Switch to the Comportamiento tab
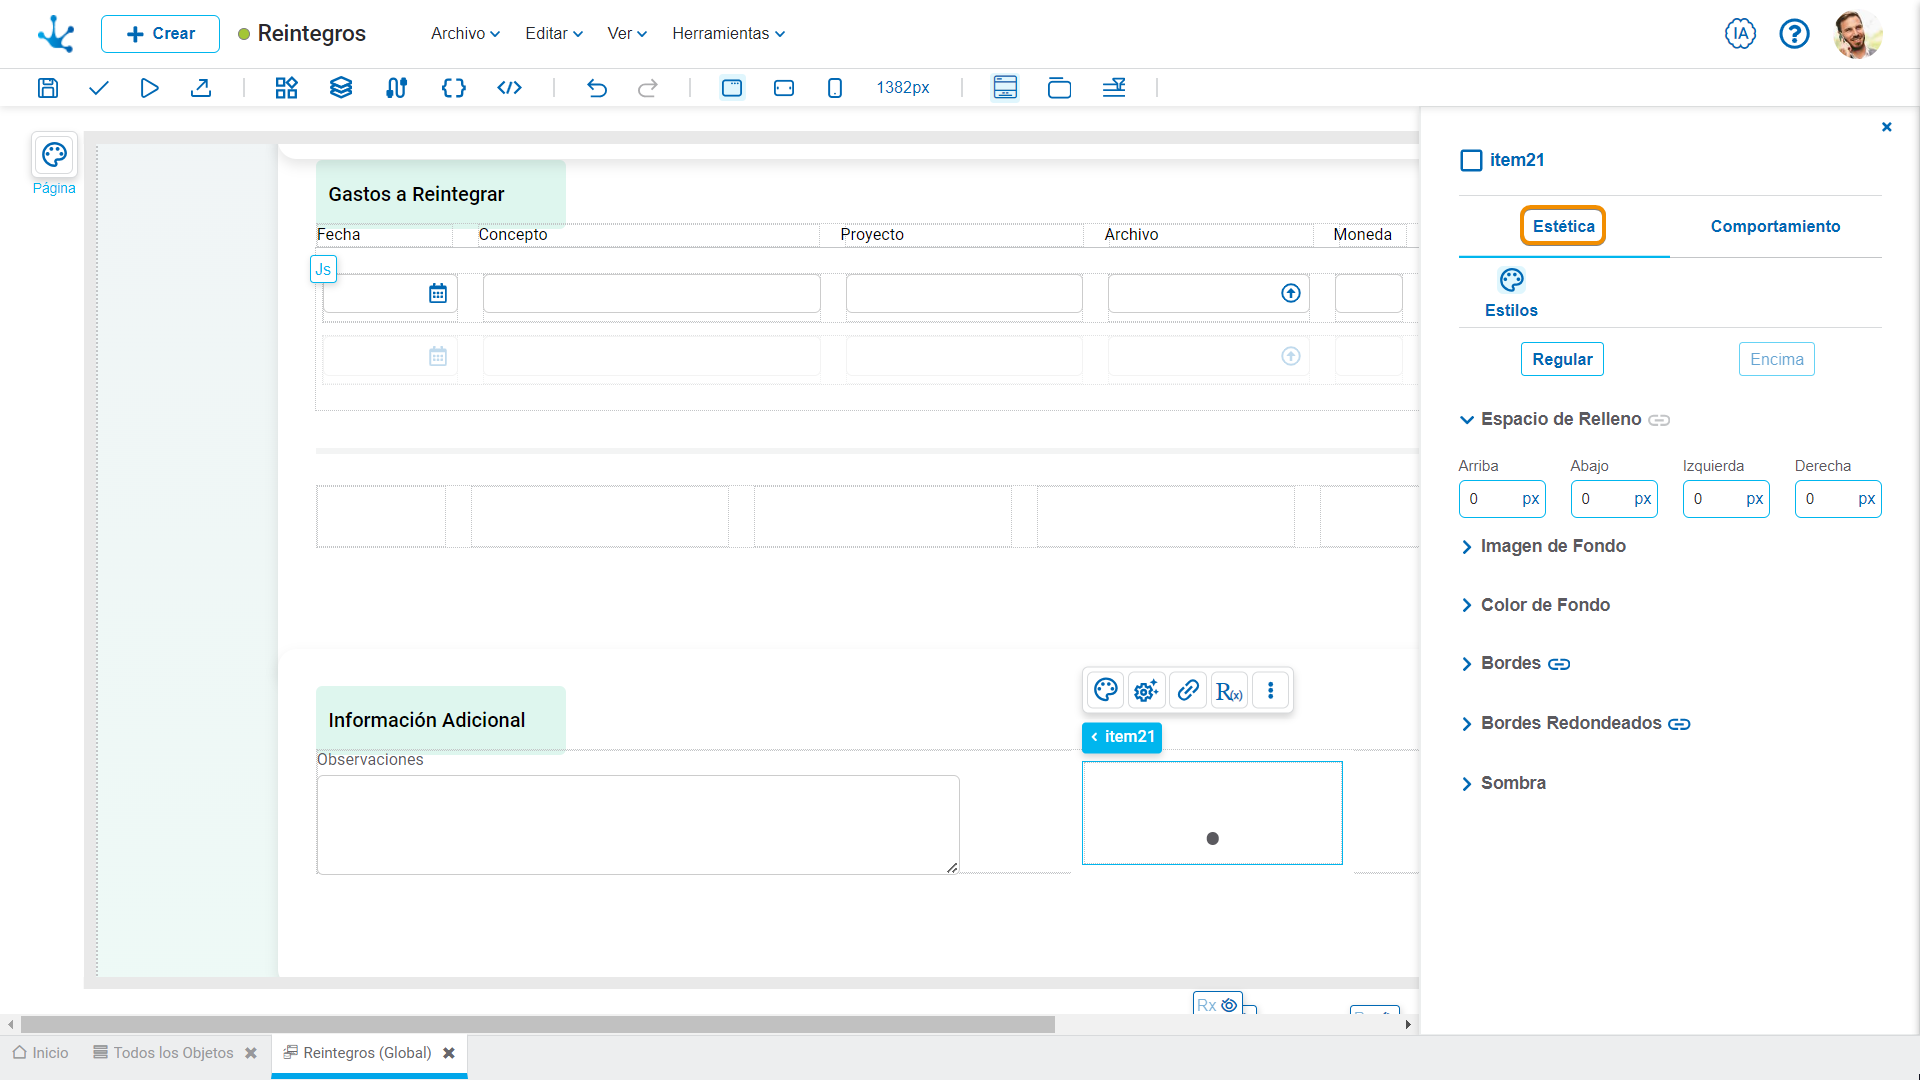This screenshot has width=1920, height=1080. point(1775,226)
